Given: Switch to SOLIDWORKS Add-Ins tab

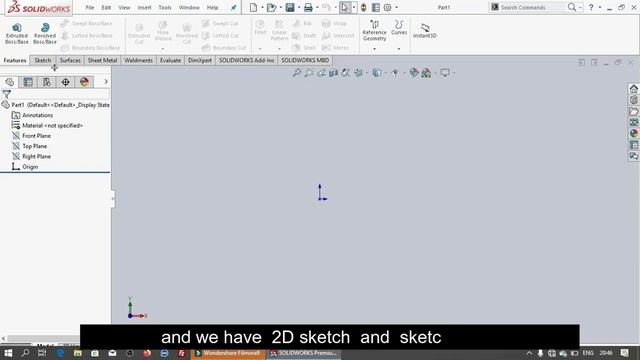Looking at the screenshot, I should click(x=247, y=60).
